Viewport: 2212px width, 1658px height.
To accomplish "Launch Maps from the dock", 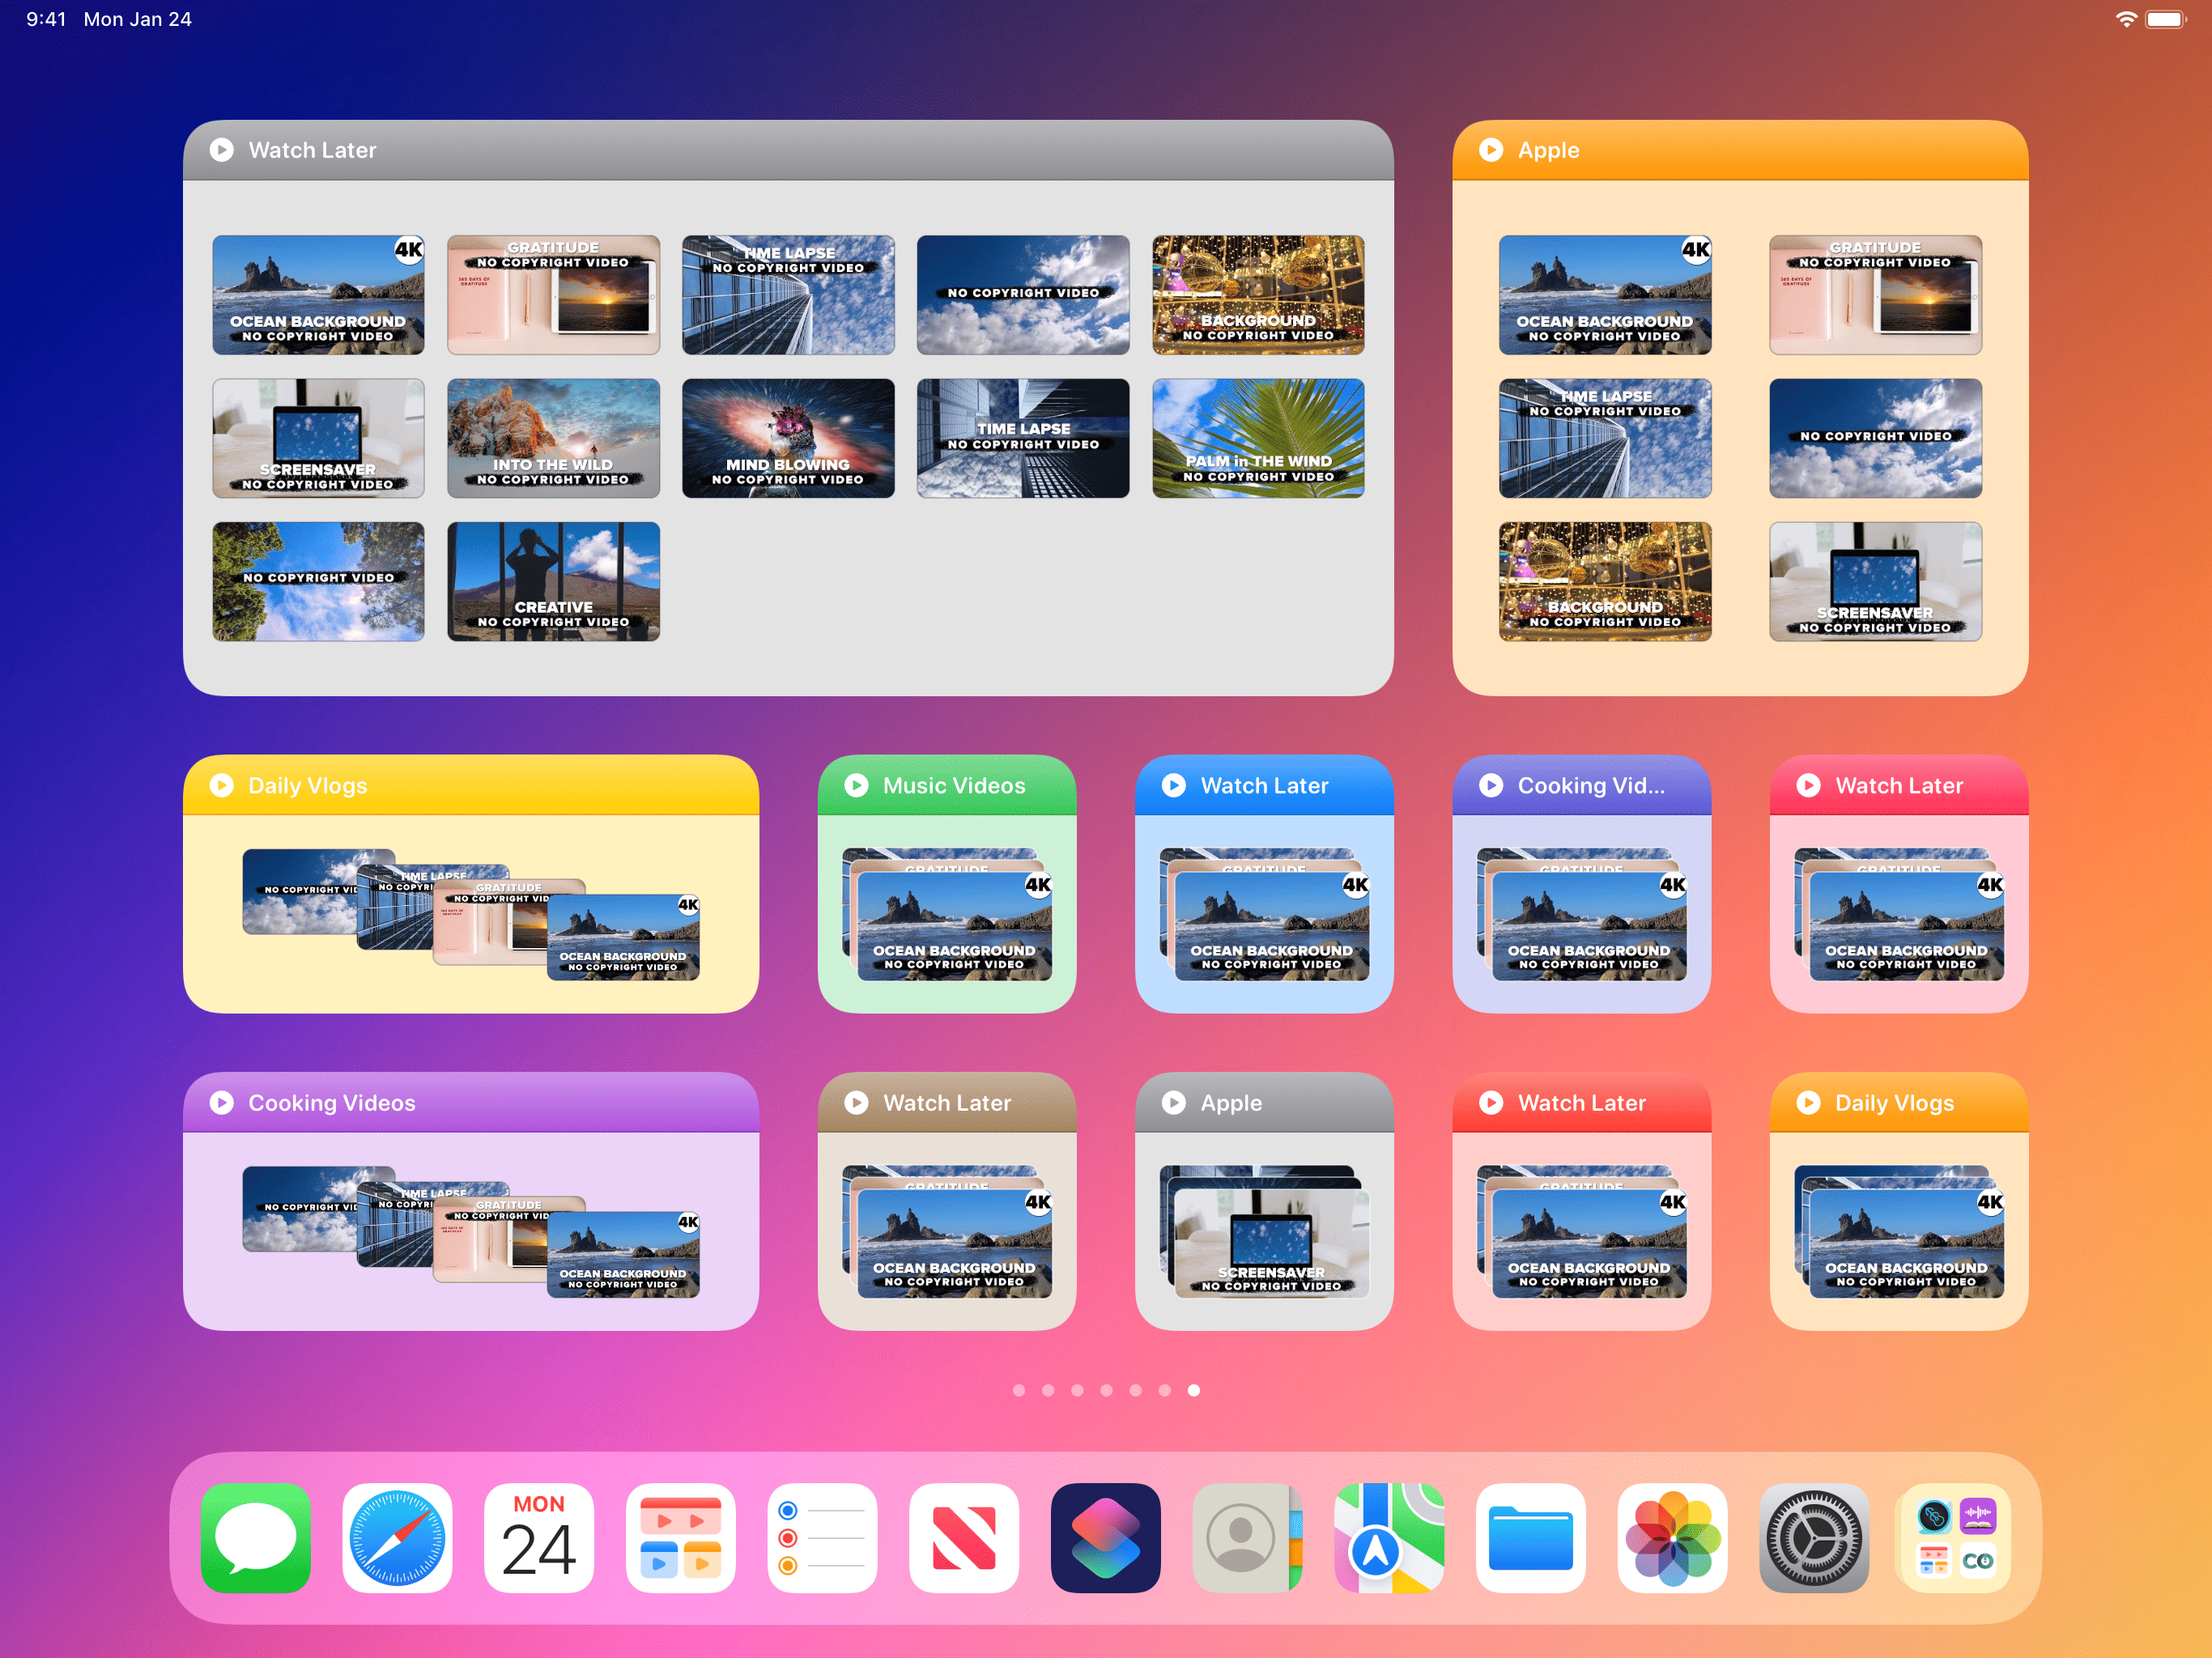I will tap(1388, 1537).
